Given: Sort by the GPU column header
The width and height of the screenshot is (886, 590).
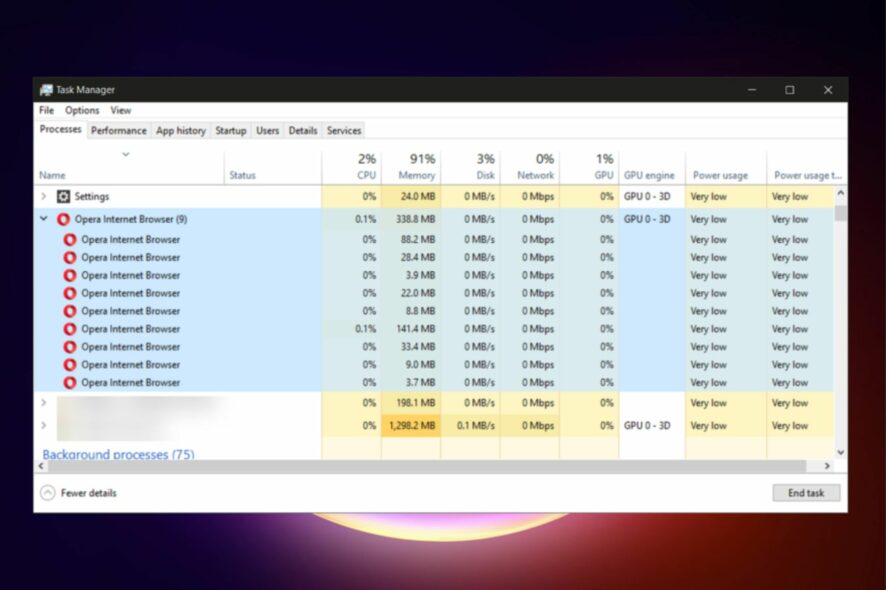Looking at the screenshot, I should click(589, 167).
